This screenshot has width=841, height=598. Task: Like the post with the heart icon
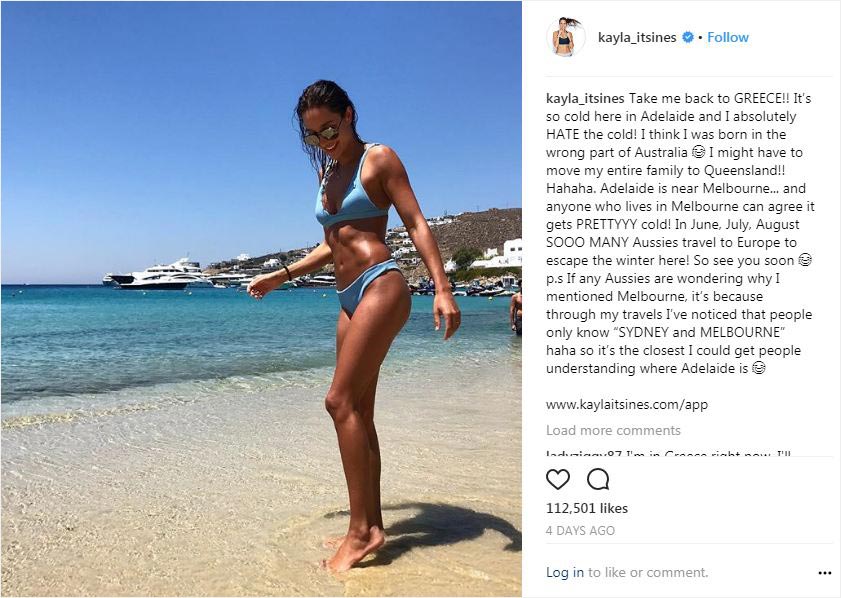pos(557,479)
